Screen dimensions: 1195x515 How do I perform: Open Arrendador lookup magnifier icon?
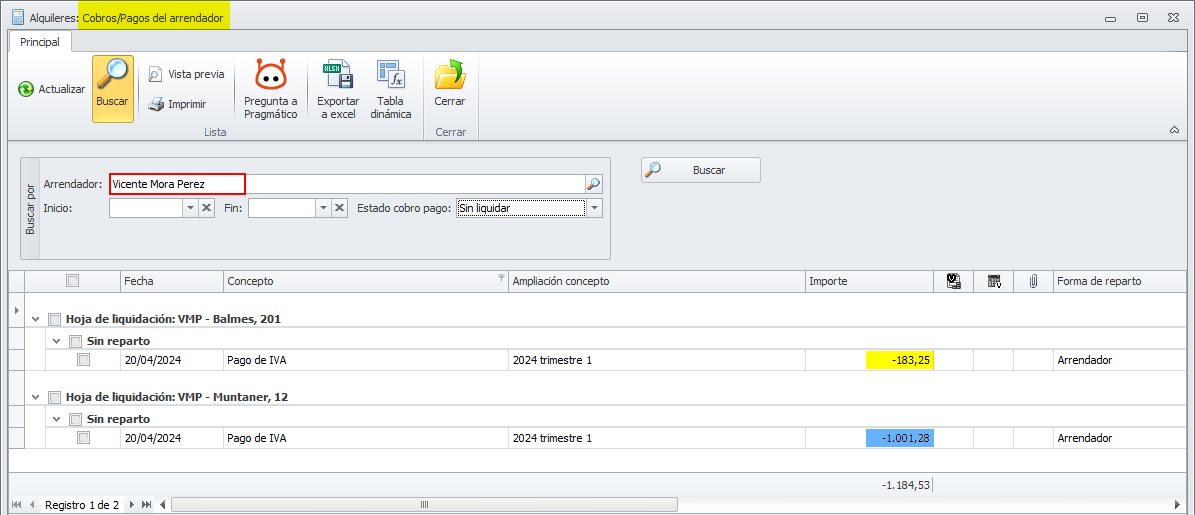pos(594,184)
